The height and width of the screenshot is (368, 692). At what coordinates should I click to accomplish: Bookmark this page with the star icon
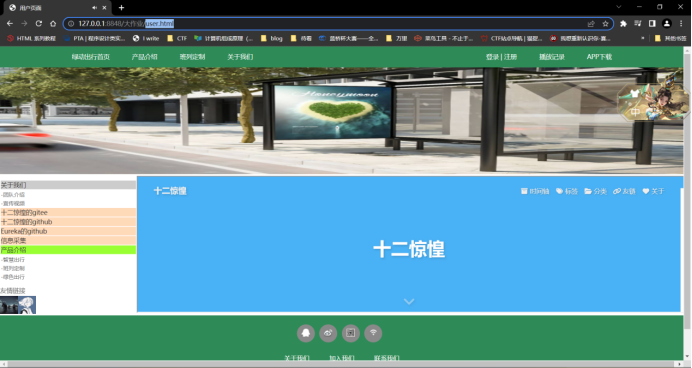(x=606, y=23)
